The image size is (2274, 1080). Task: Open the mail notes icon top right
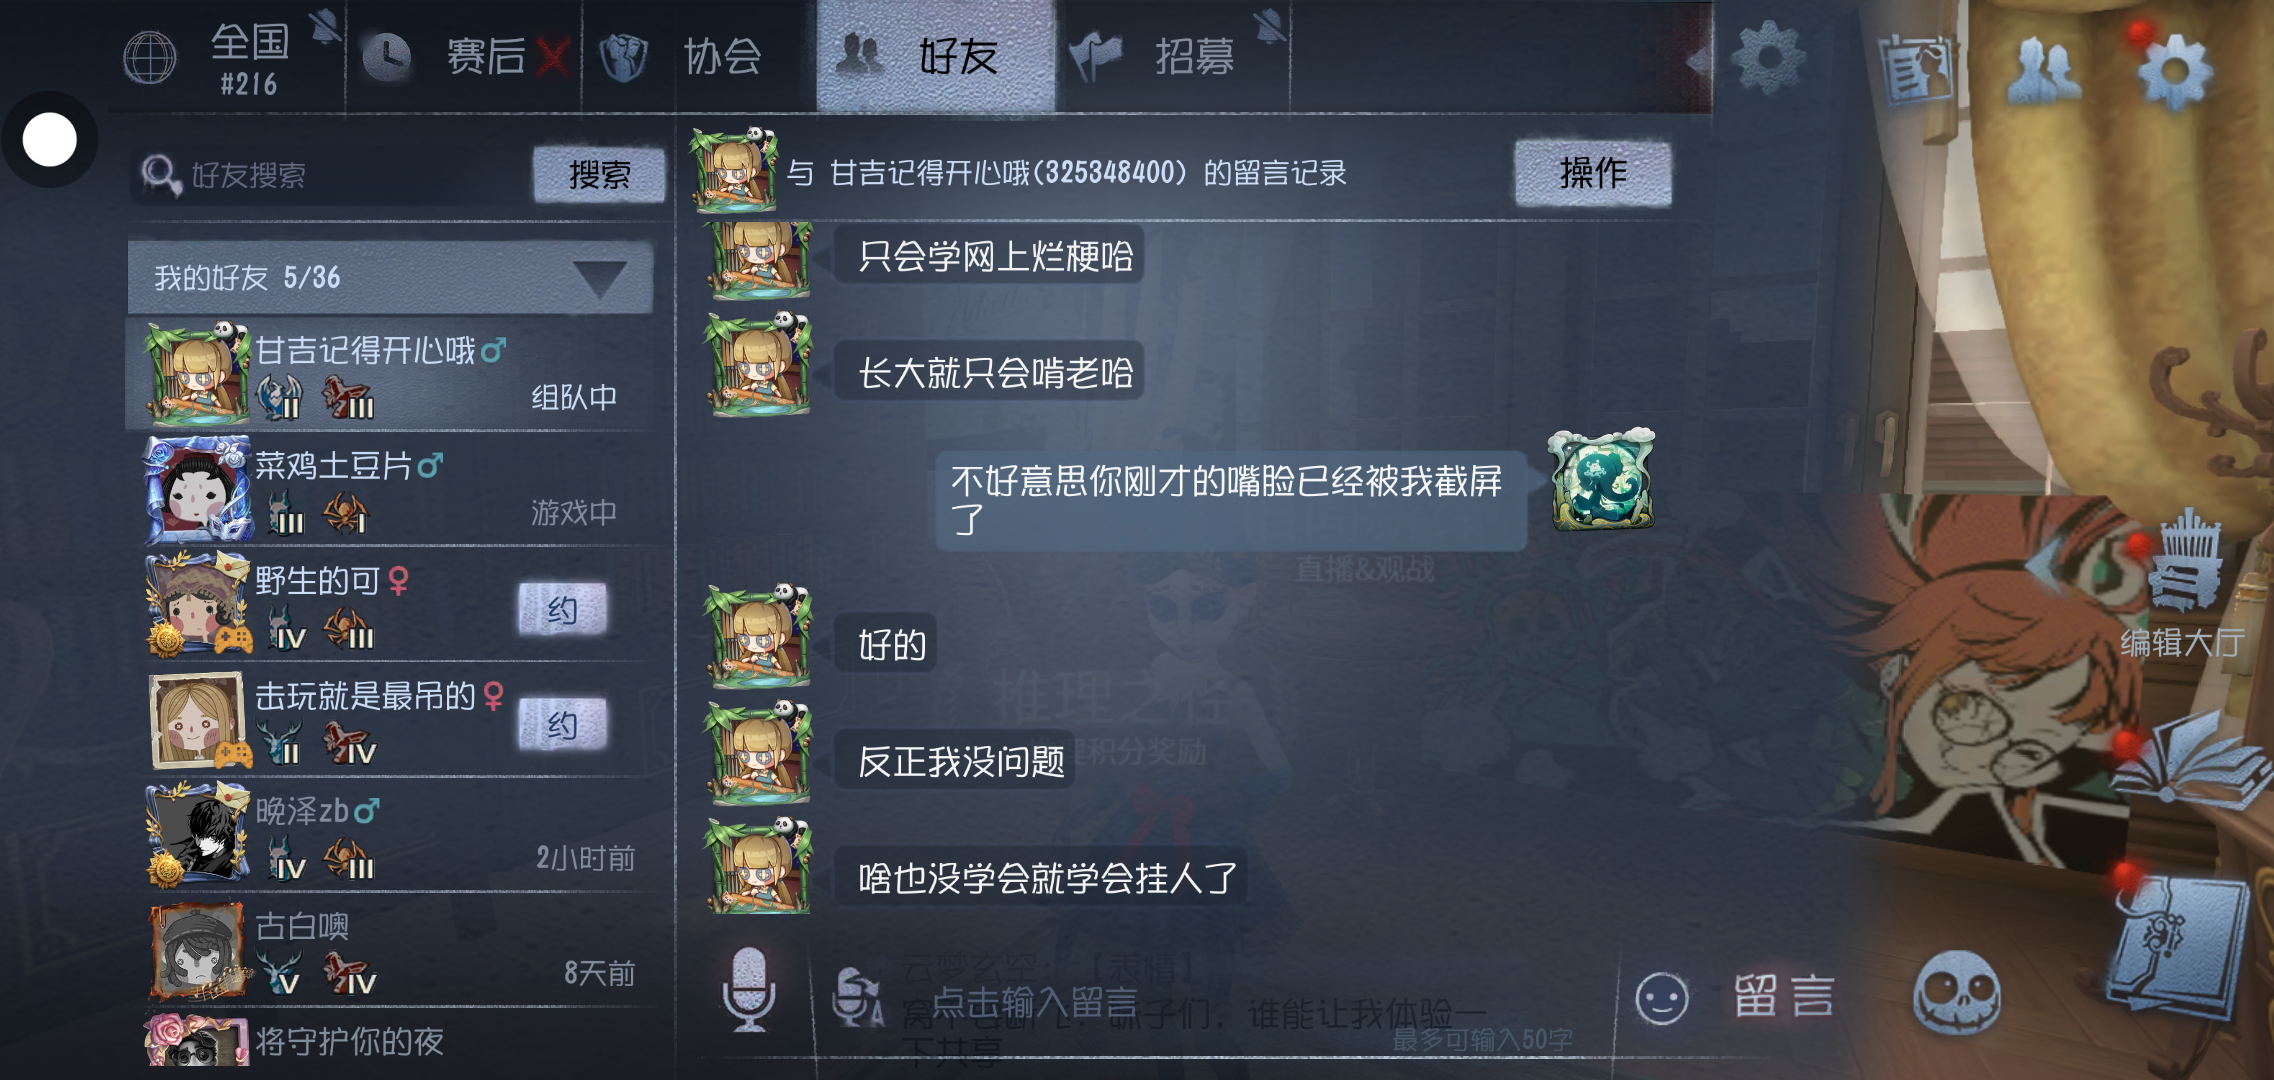pyautogui.click(x=1915, y=69)
